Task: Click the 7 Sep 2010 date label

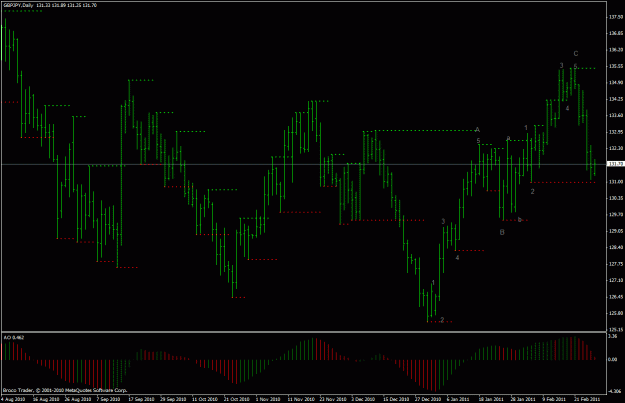Action: pyautogui.click(x=108, y=399)
